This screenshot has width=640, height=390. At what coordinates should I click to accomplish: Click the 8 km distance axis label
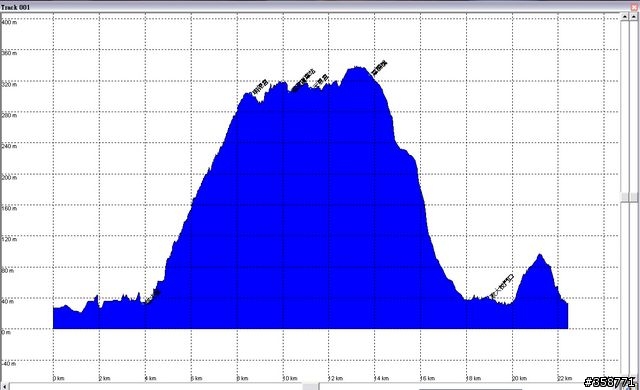point(242,378)
